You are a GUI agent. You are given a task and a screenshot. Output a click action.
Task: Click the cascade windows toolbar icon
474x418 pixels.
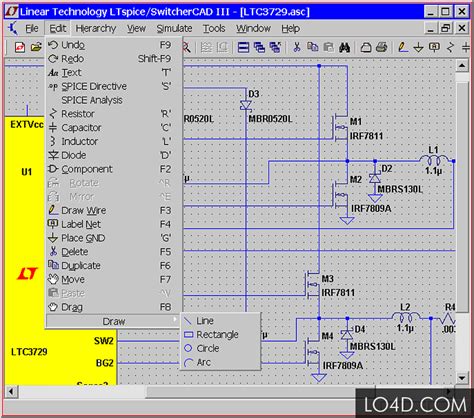coord(259,48)
